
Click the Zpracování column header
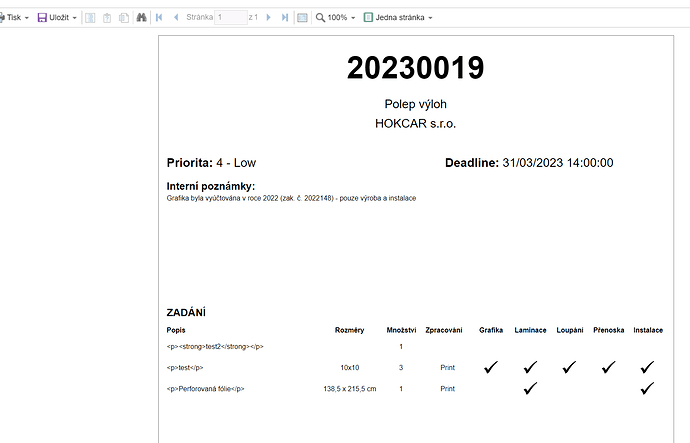444,330
